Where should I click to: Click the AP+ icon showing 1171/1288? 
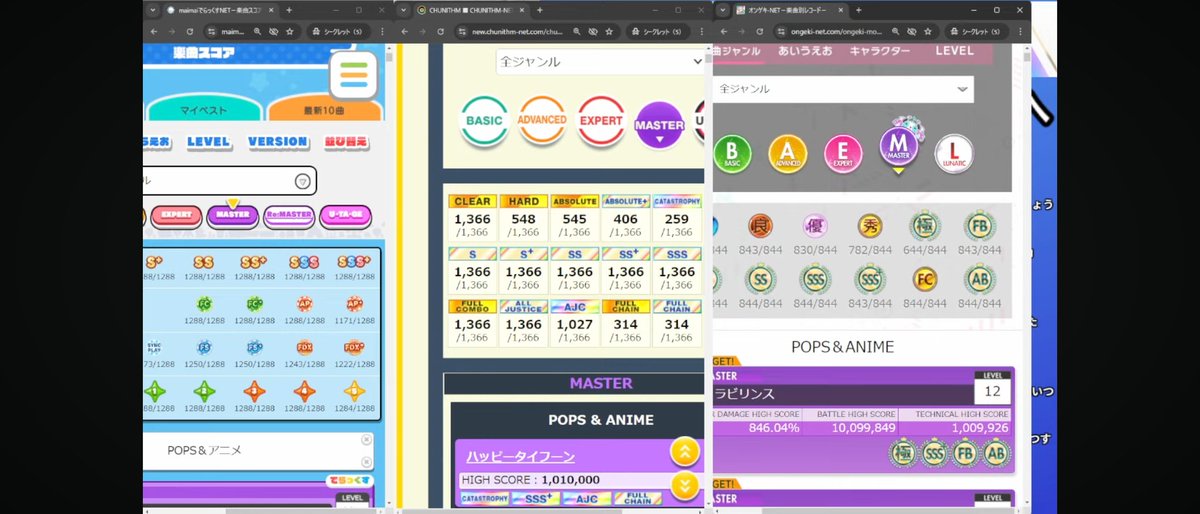tap(354, 304)
